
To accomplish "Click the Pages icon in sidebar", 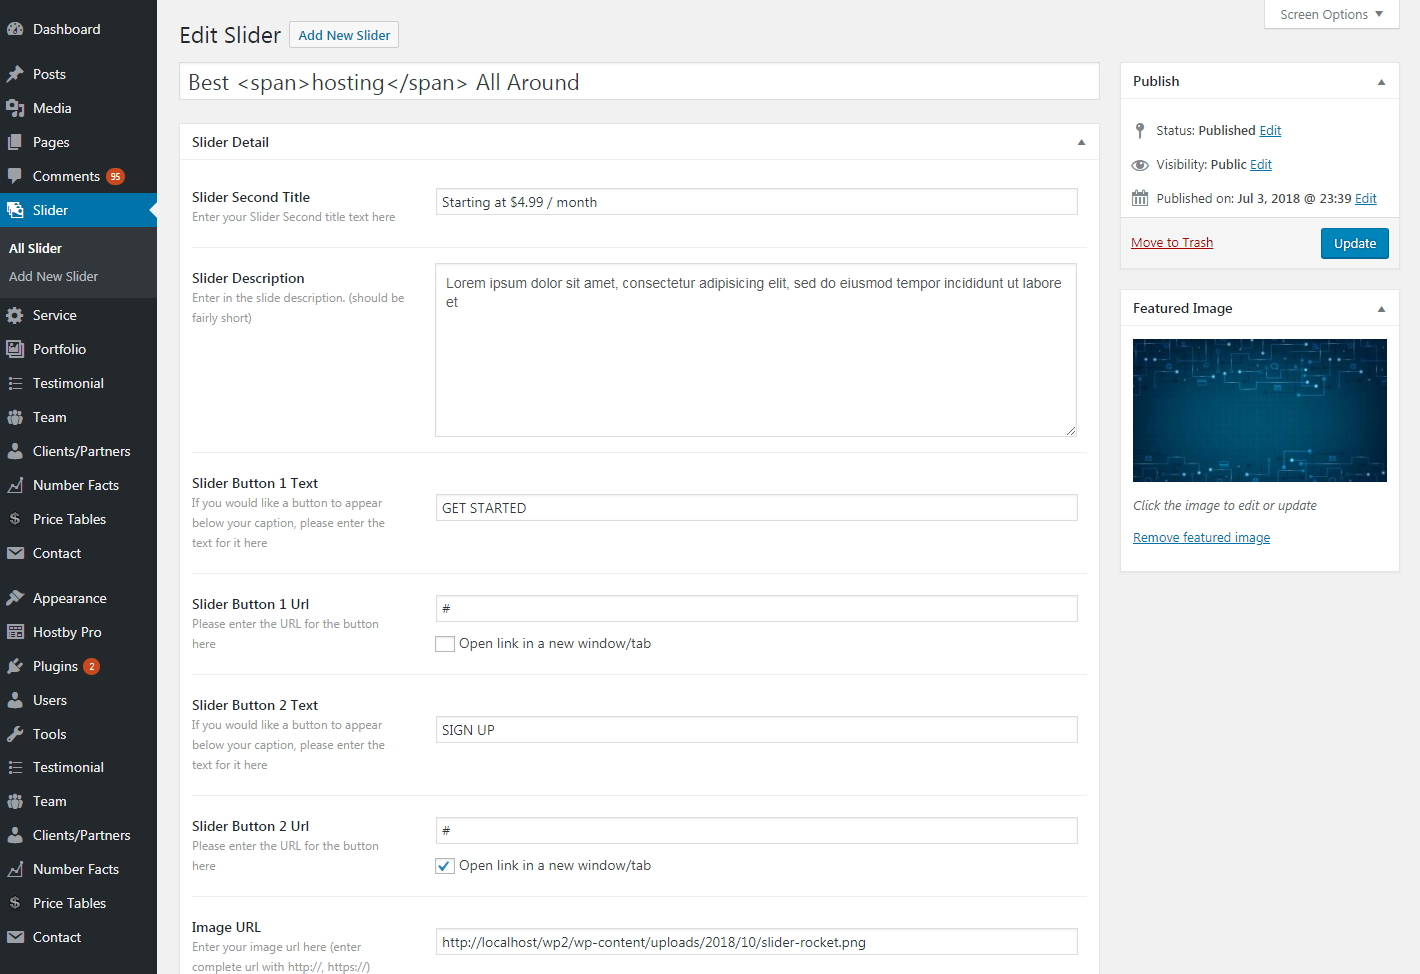I will pos(15,142).
